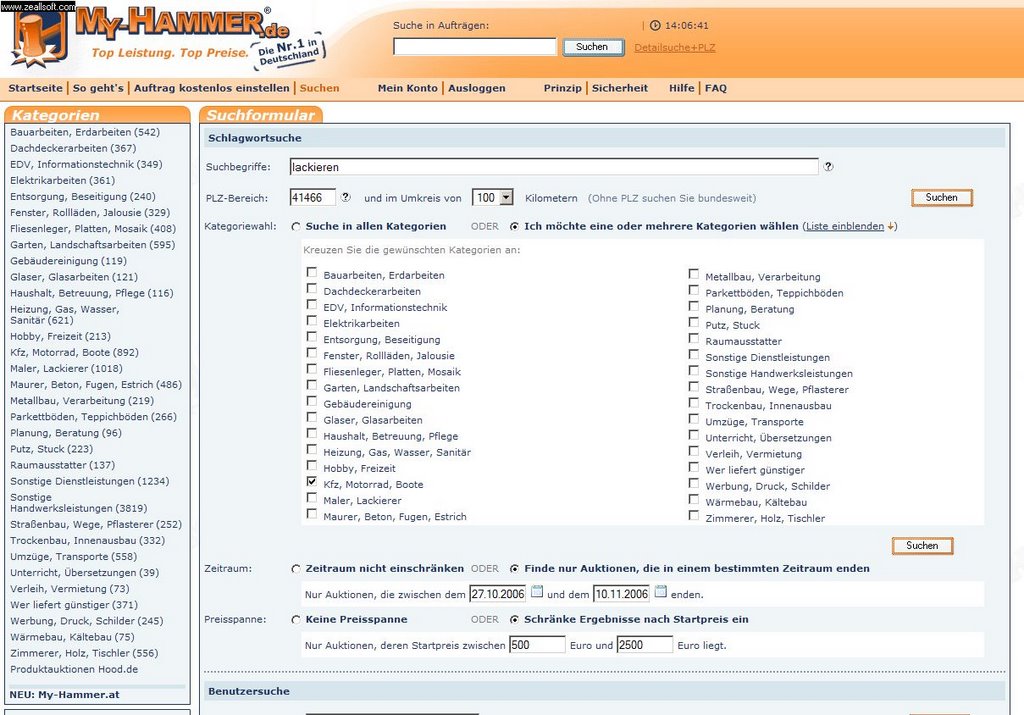Select 'Schränke Ergebnisse nach Startpreis ein' radio

(515, 620)
